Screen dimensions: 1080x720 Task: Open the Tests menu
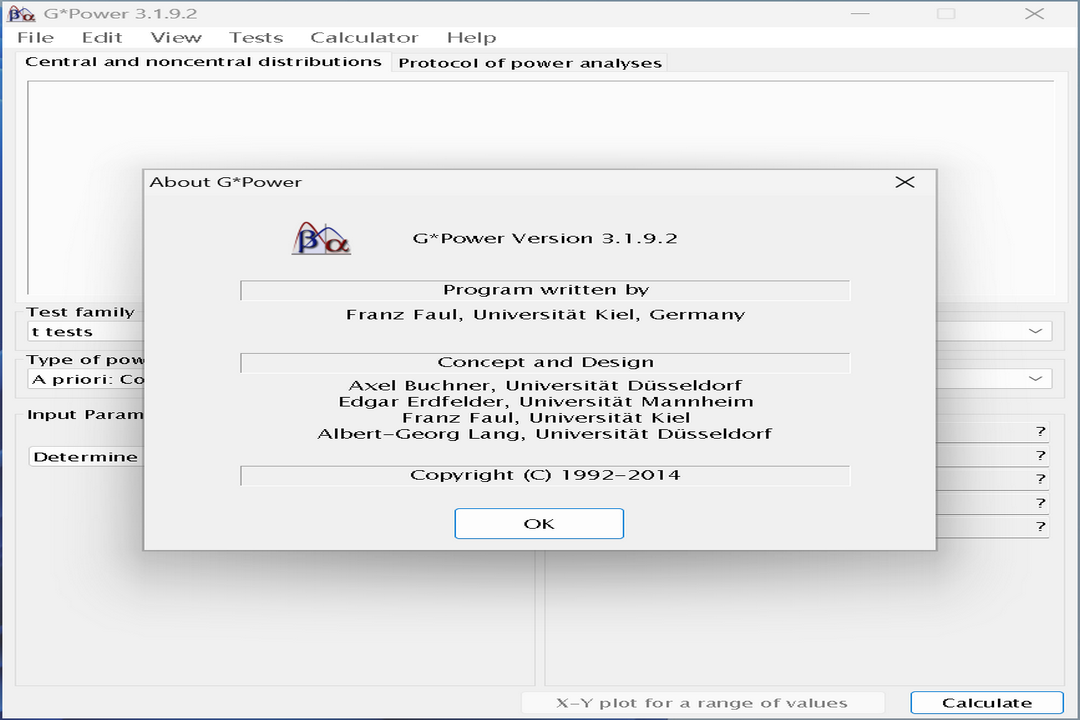[256, 37]
